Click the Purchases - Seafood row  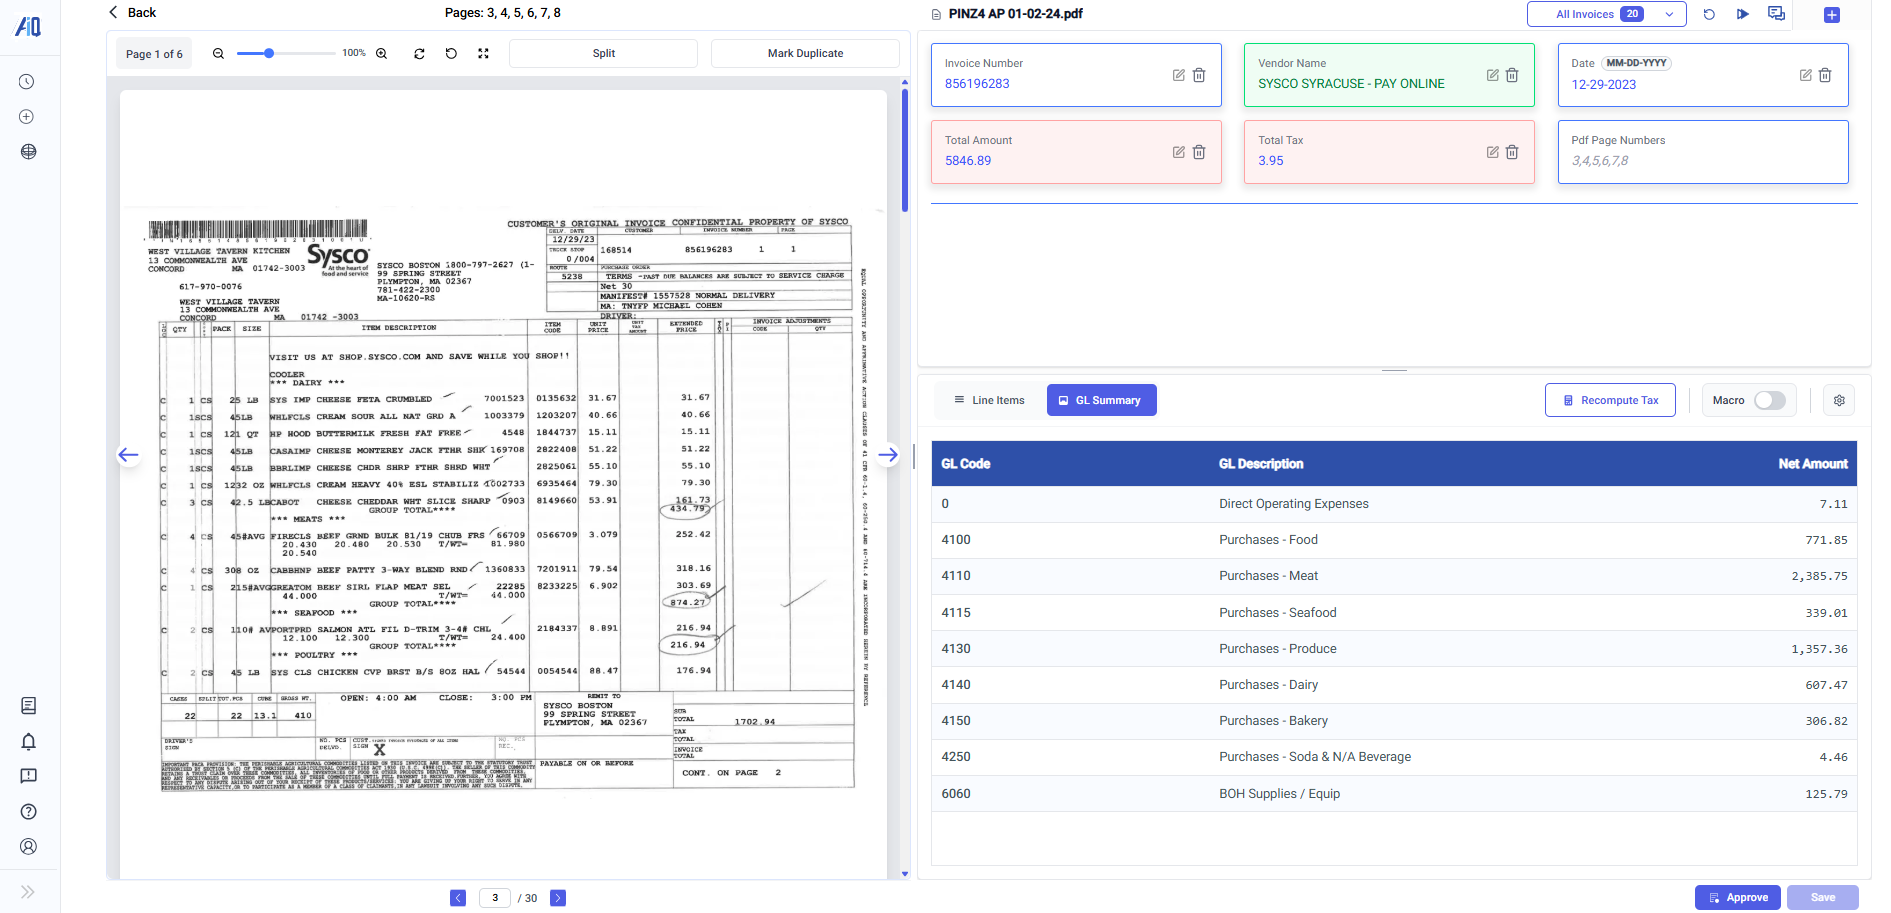pyautogui.click(x=1394, y=612)
